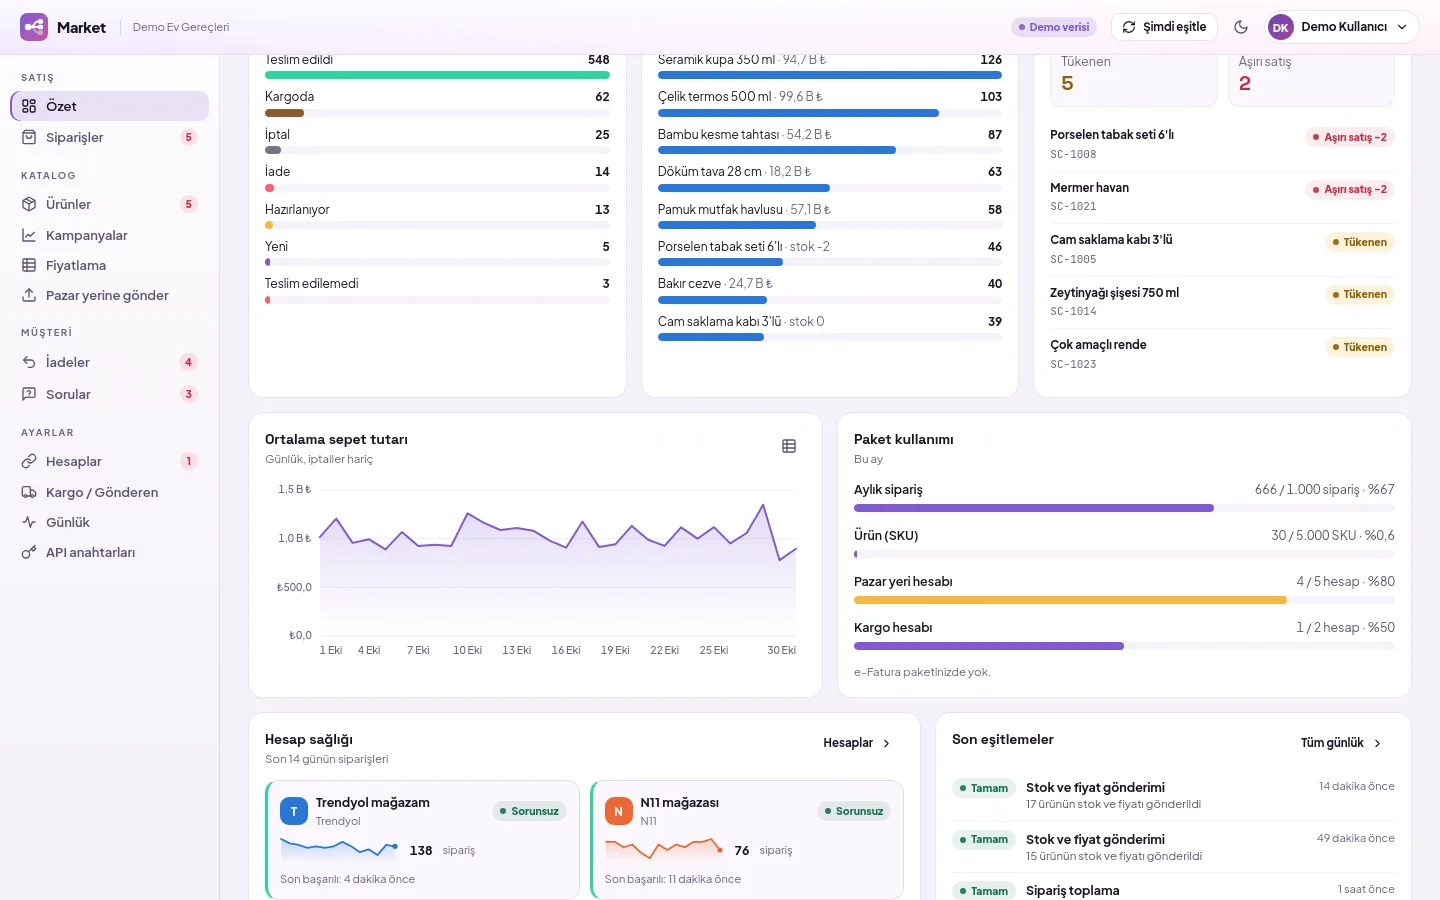Click the Demo verisi badge
1440x900 pixels.
(x=1054, y=27)
